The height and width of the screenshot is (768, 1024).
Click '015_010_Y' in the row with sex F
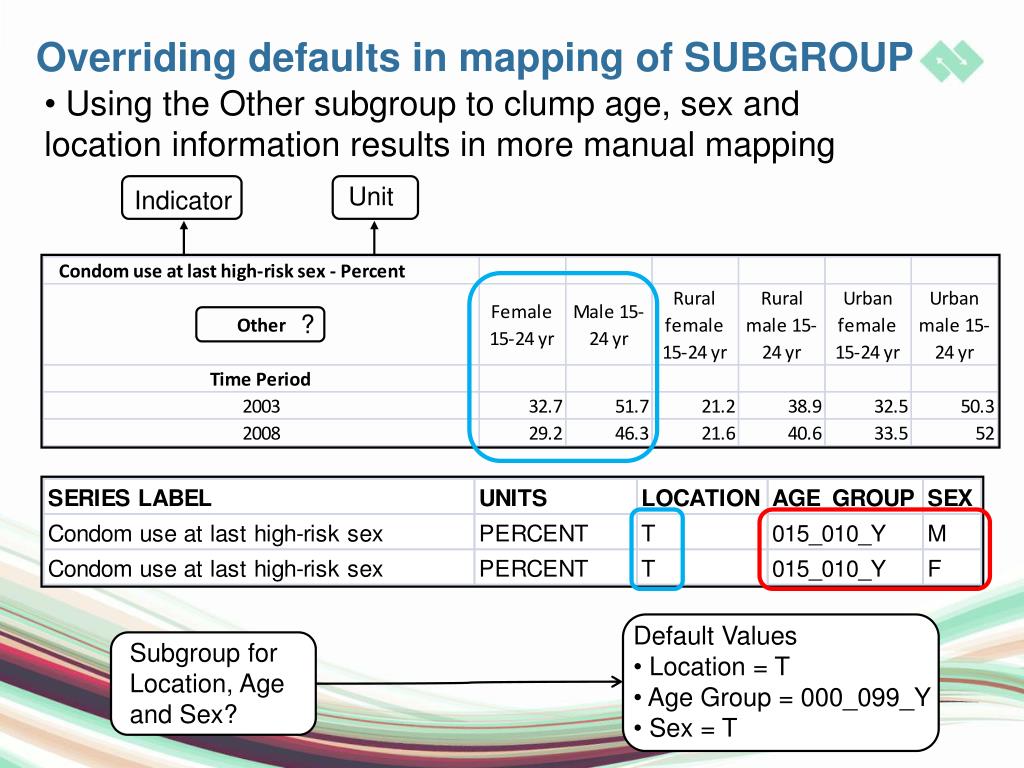coord(829,569)
